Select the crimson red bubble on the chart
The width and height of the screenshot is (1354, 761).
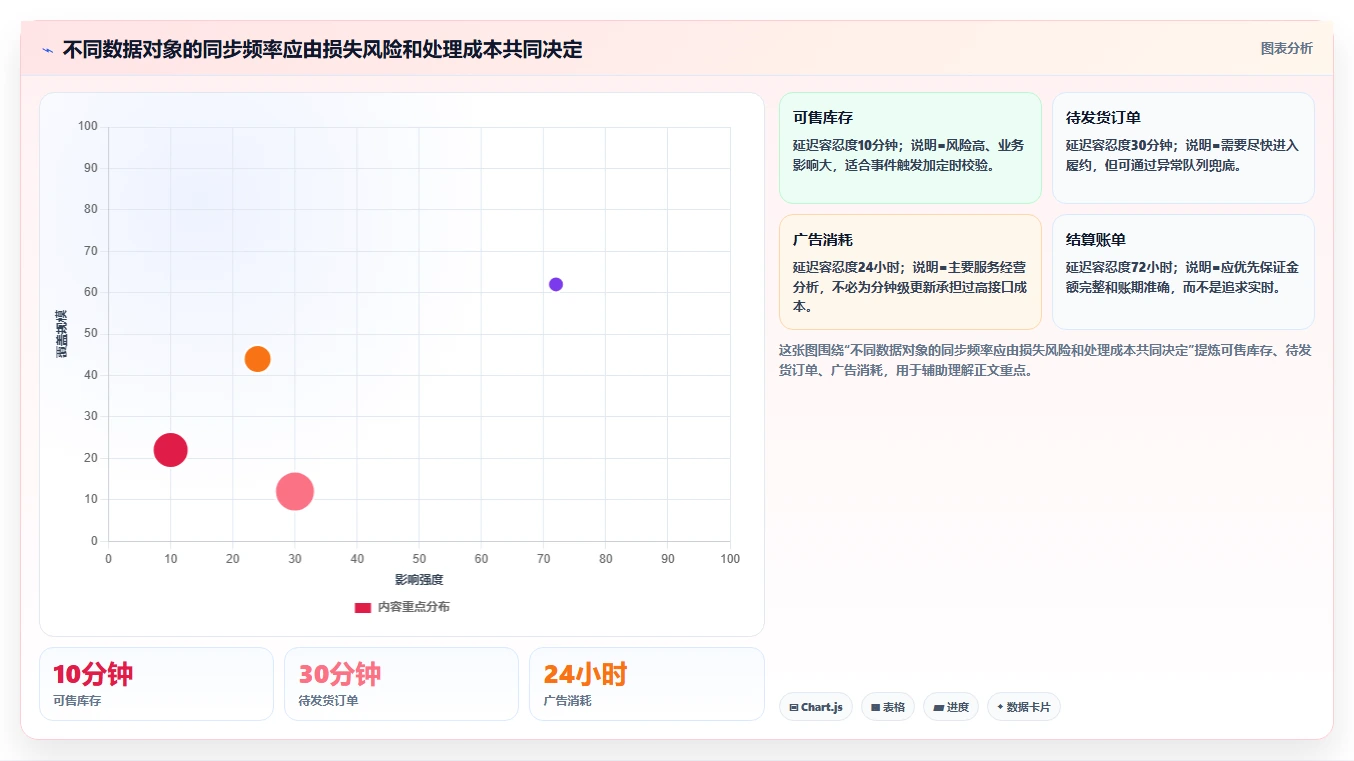point(170,450)
